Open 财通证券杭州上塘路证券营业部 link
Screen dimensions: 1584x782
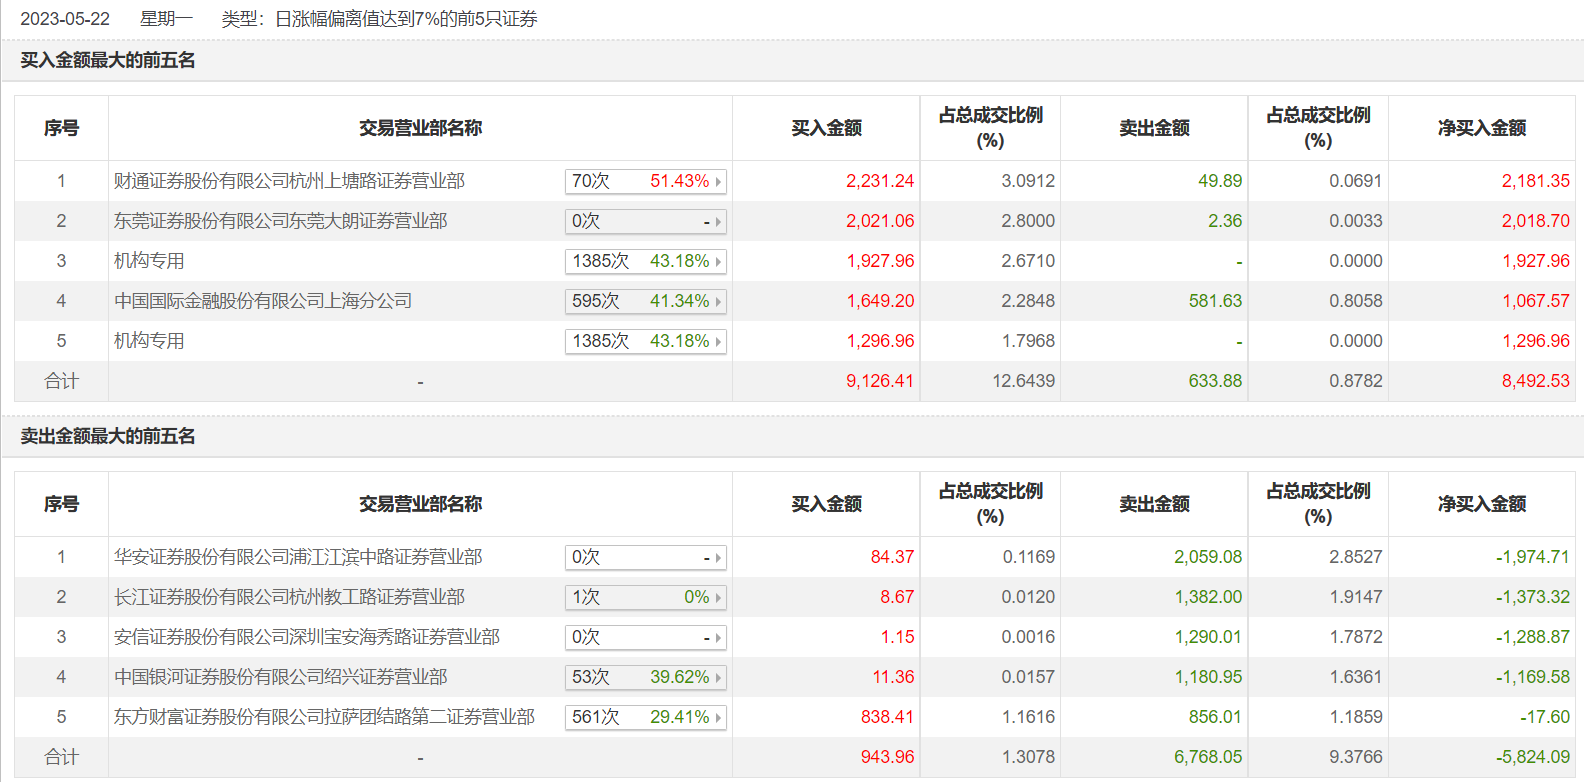[x=289, y=181]
